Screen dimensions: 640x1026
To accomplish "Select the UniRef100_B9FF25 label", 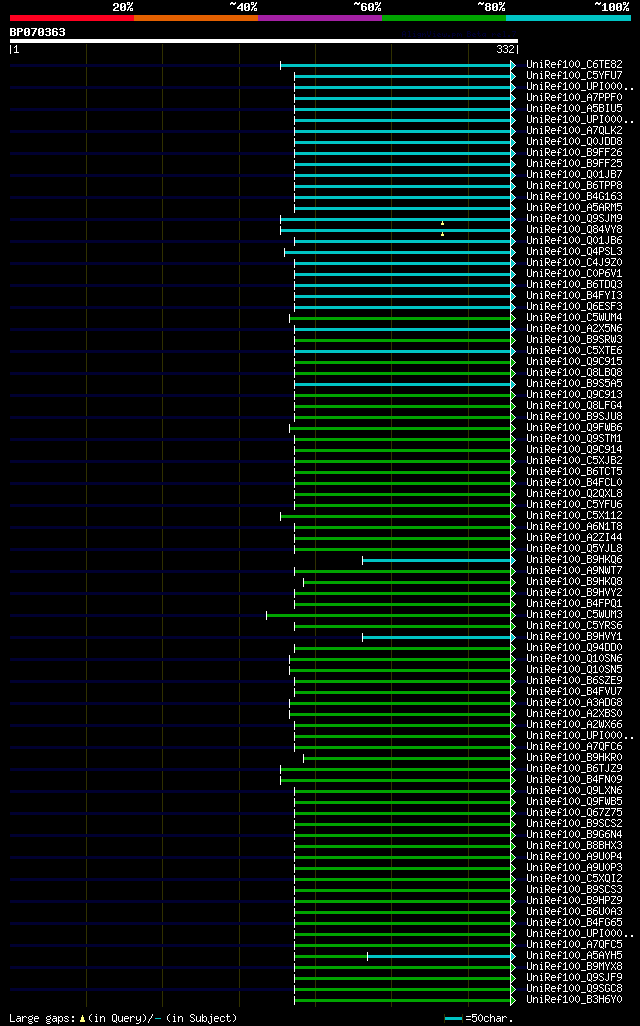I will (575, 164).
